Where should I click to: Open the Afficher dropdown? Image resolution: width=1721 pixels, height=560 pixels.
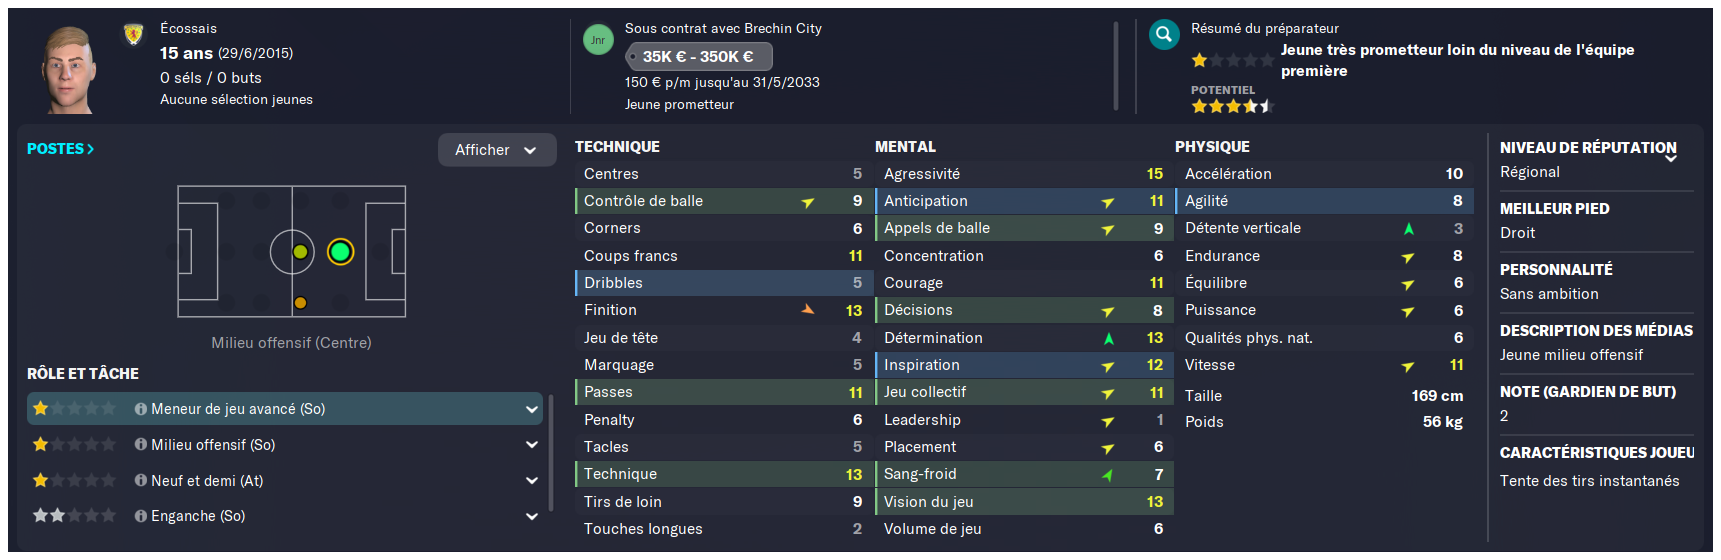click(x=497, y=150)
